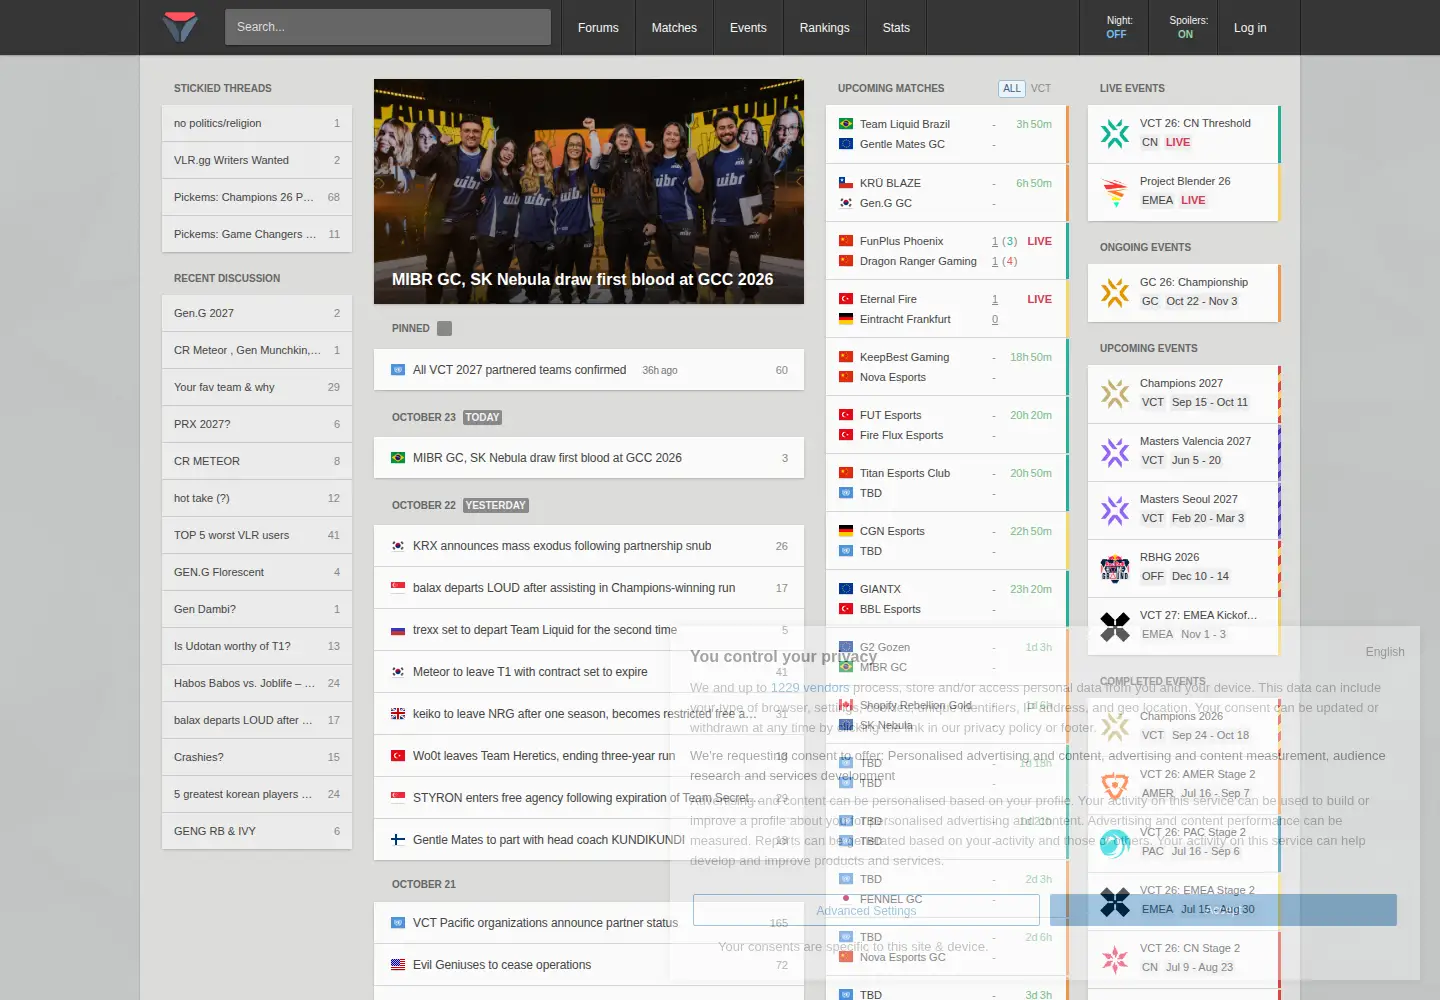The image size is (1440, 1000).
Task: Click the GC 26: Championship event icon
Action: pyautogui.click(x=1115, y=292)
